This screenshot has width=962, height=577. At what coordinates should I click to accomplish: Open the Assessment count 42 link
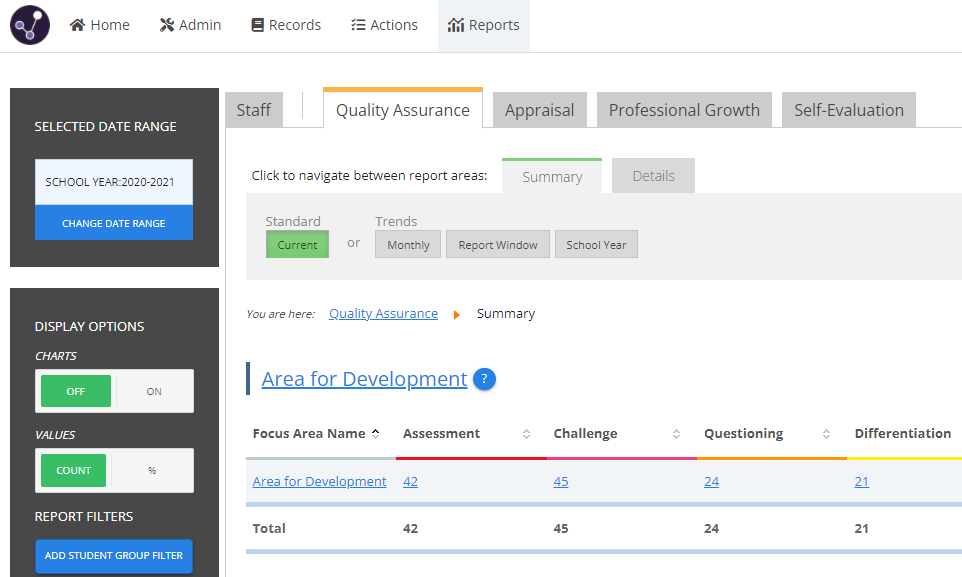[410, 482]
